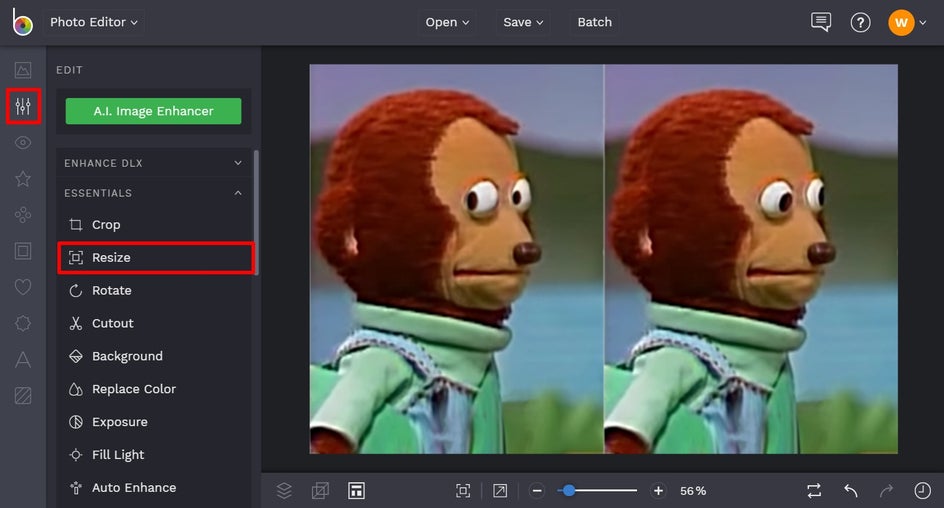Image resolution: width=944 pixels, height=508 pixels.
Task: Open the Textures sidebar icon
Action: pos(23,395)
